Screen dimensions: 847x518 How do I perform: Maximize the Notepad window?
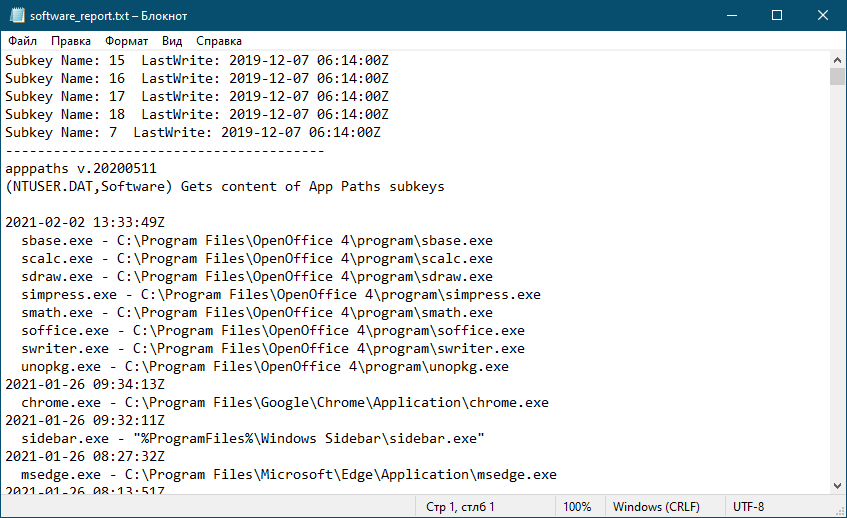click(x=777, y=16)
